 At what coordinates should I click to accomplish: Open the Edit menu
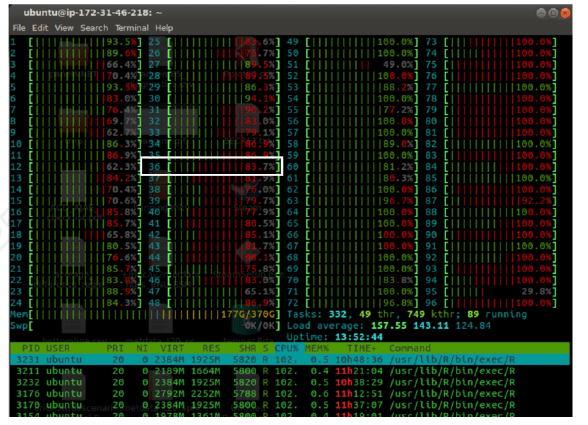[40, 28]
